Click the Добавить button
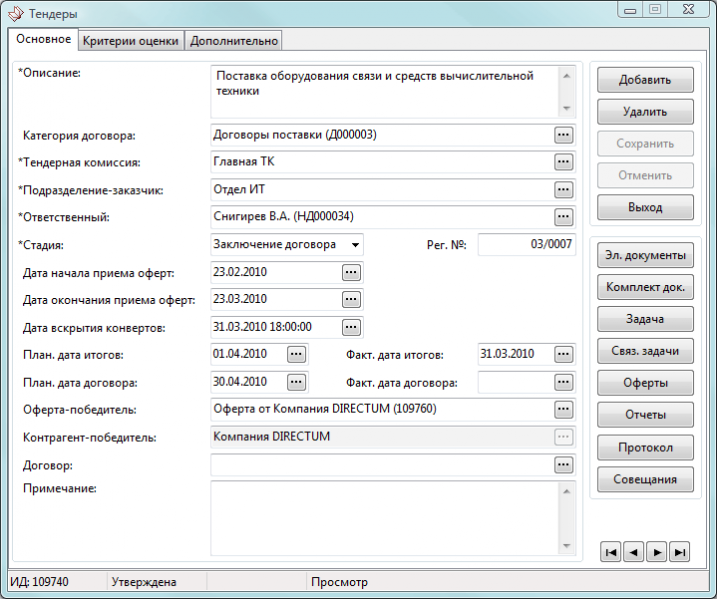Screen dimensions: 717x599 (x=644, y=80)
